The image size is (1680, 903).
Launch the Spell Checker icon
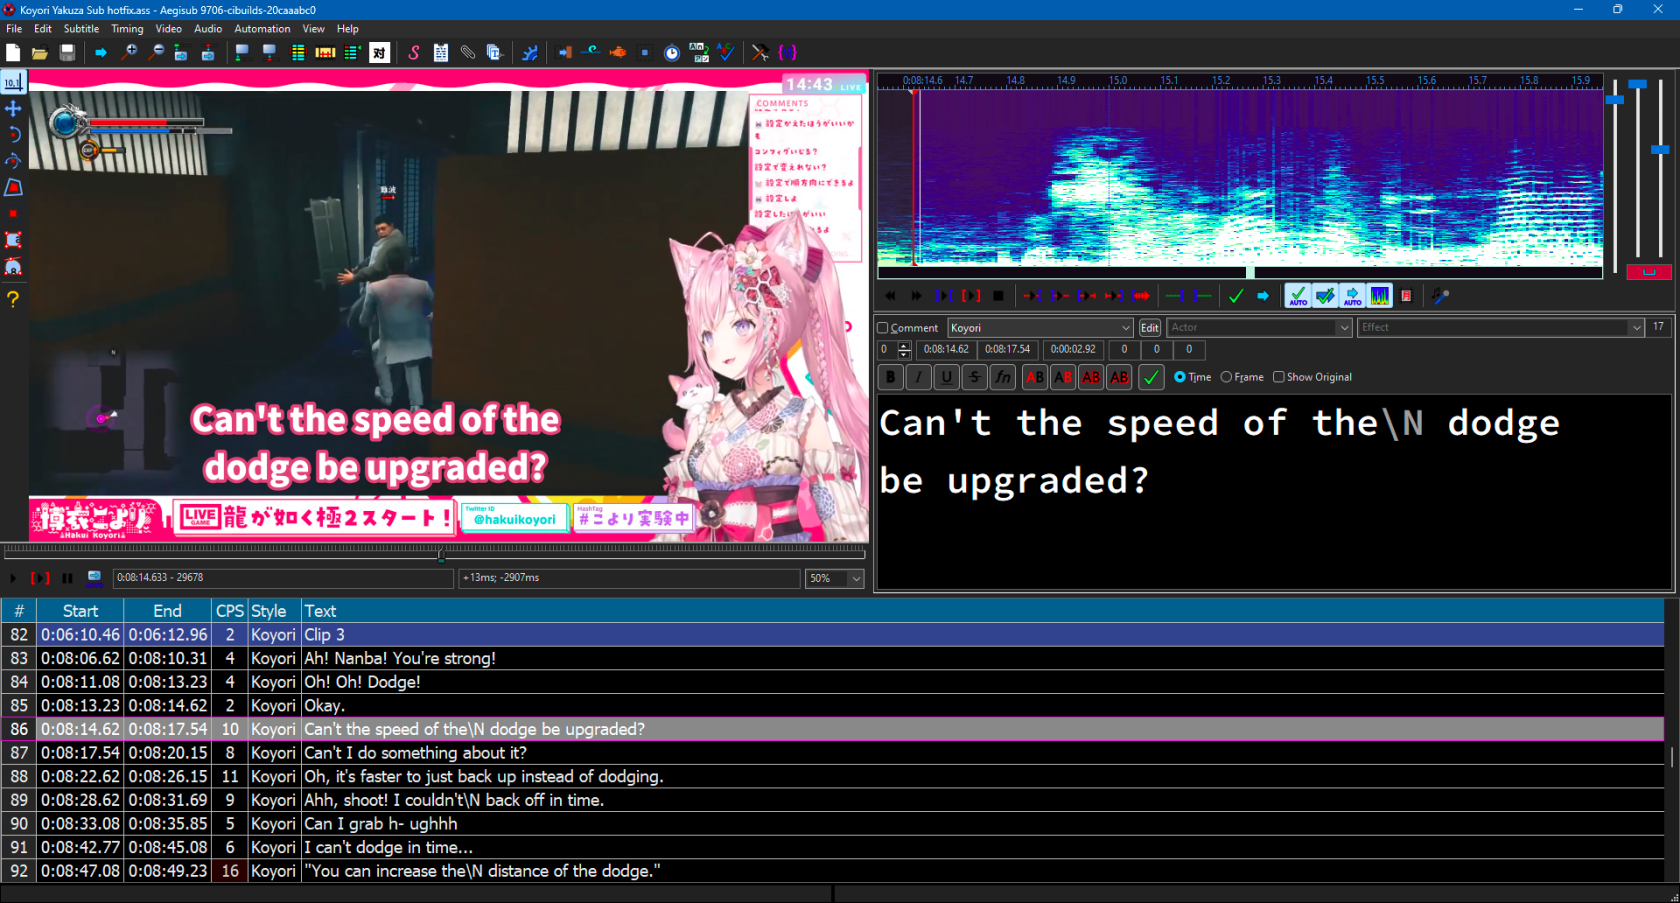(726, 53)
